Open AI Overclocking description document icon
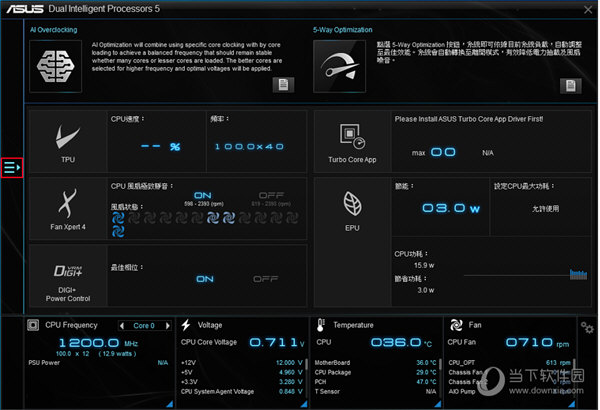Image resolution: width=600 pixels, height=410 pixels. click(283, 85)
